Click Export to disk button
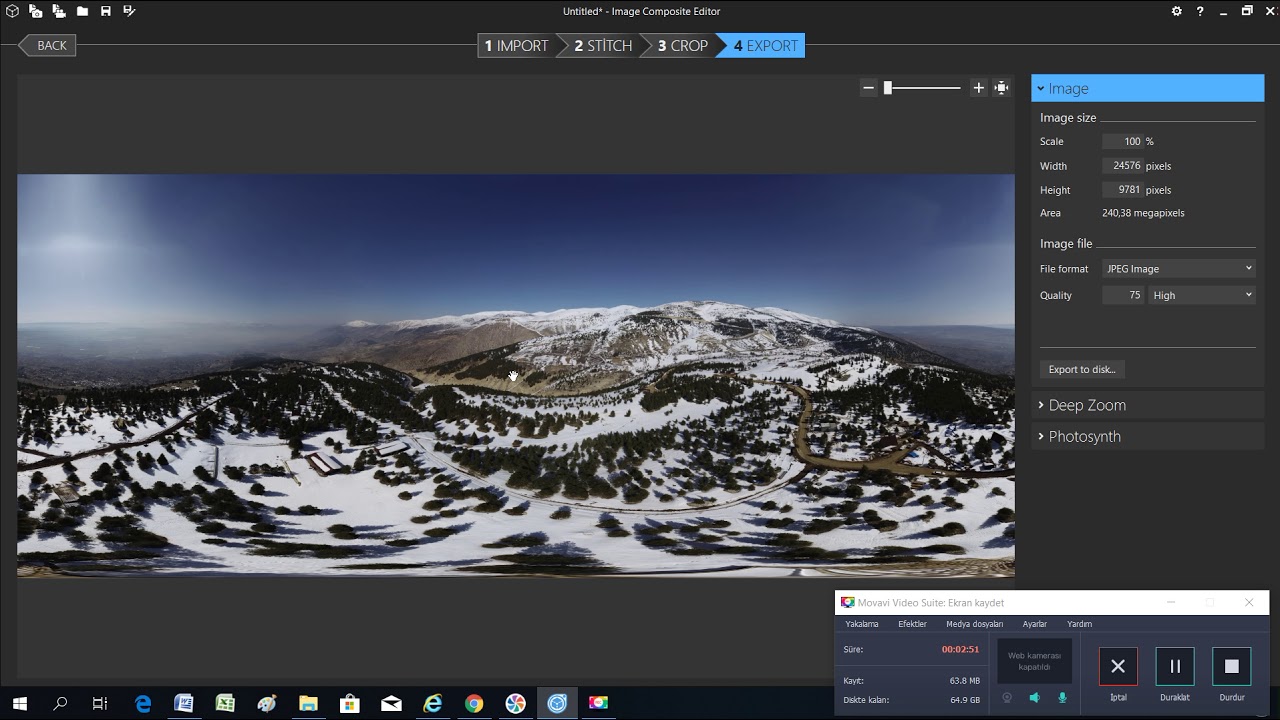 click(x=1082, y=369)
